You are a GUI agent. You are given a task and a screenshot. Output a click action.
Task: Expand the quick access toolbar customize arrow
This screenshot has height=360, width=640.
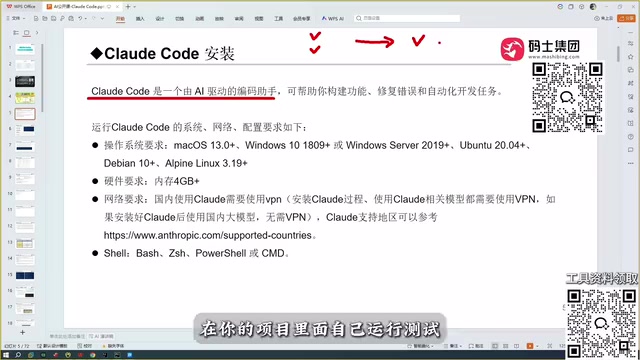click(102, 18)
